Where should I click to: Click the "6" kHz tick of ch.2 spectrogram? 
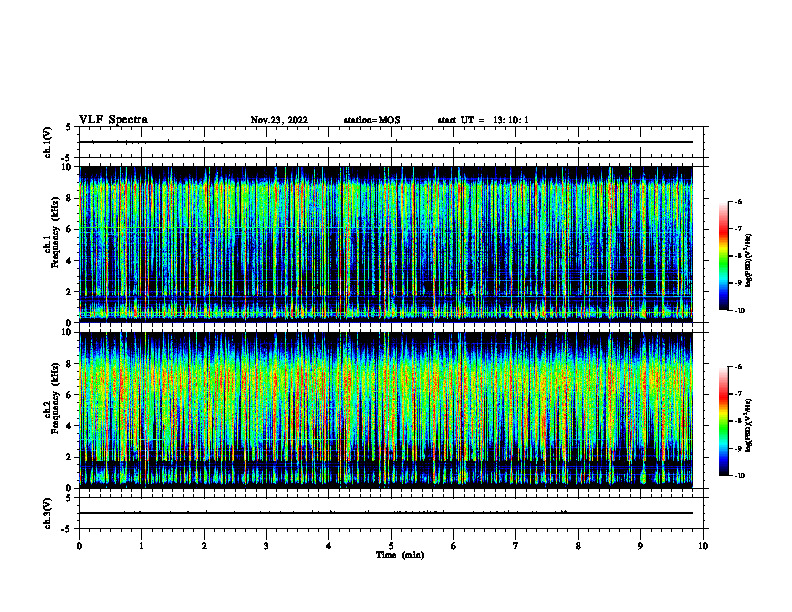click(x=70, y=395)
